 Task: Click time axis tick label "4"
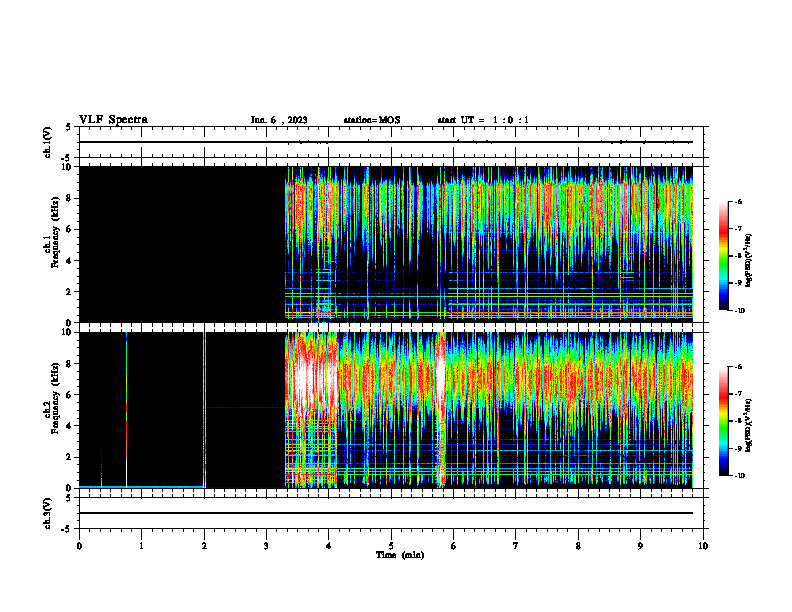click(329, 546)
